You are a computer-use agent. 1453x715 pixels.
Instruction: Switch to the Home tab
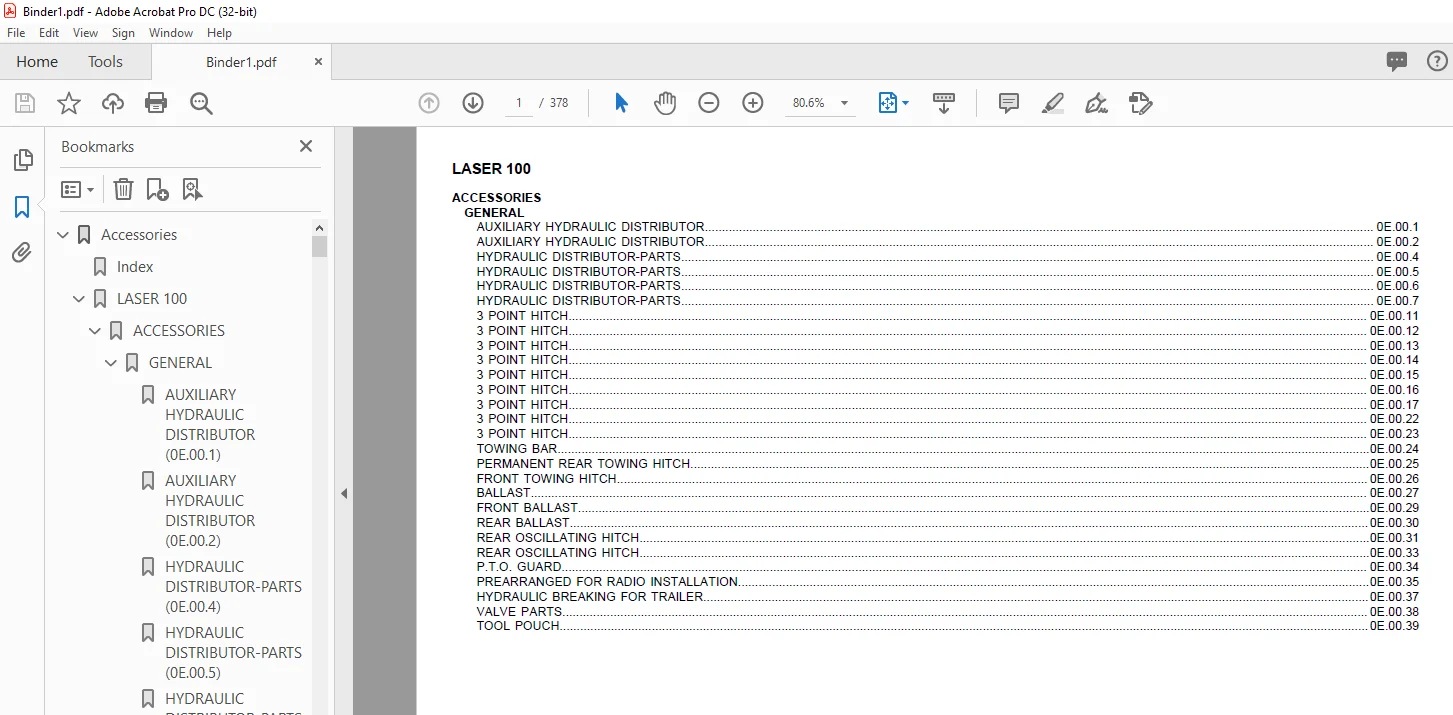(37, 62)
